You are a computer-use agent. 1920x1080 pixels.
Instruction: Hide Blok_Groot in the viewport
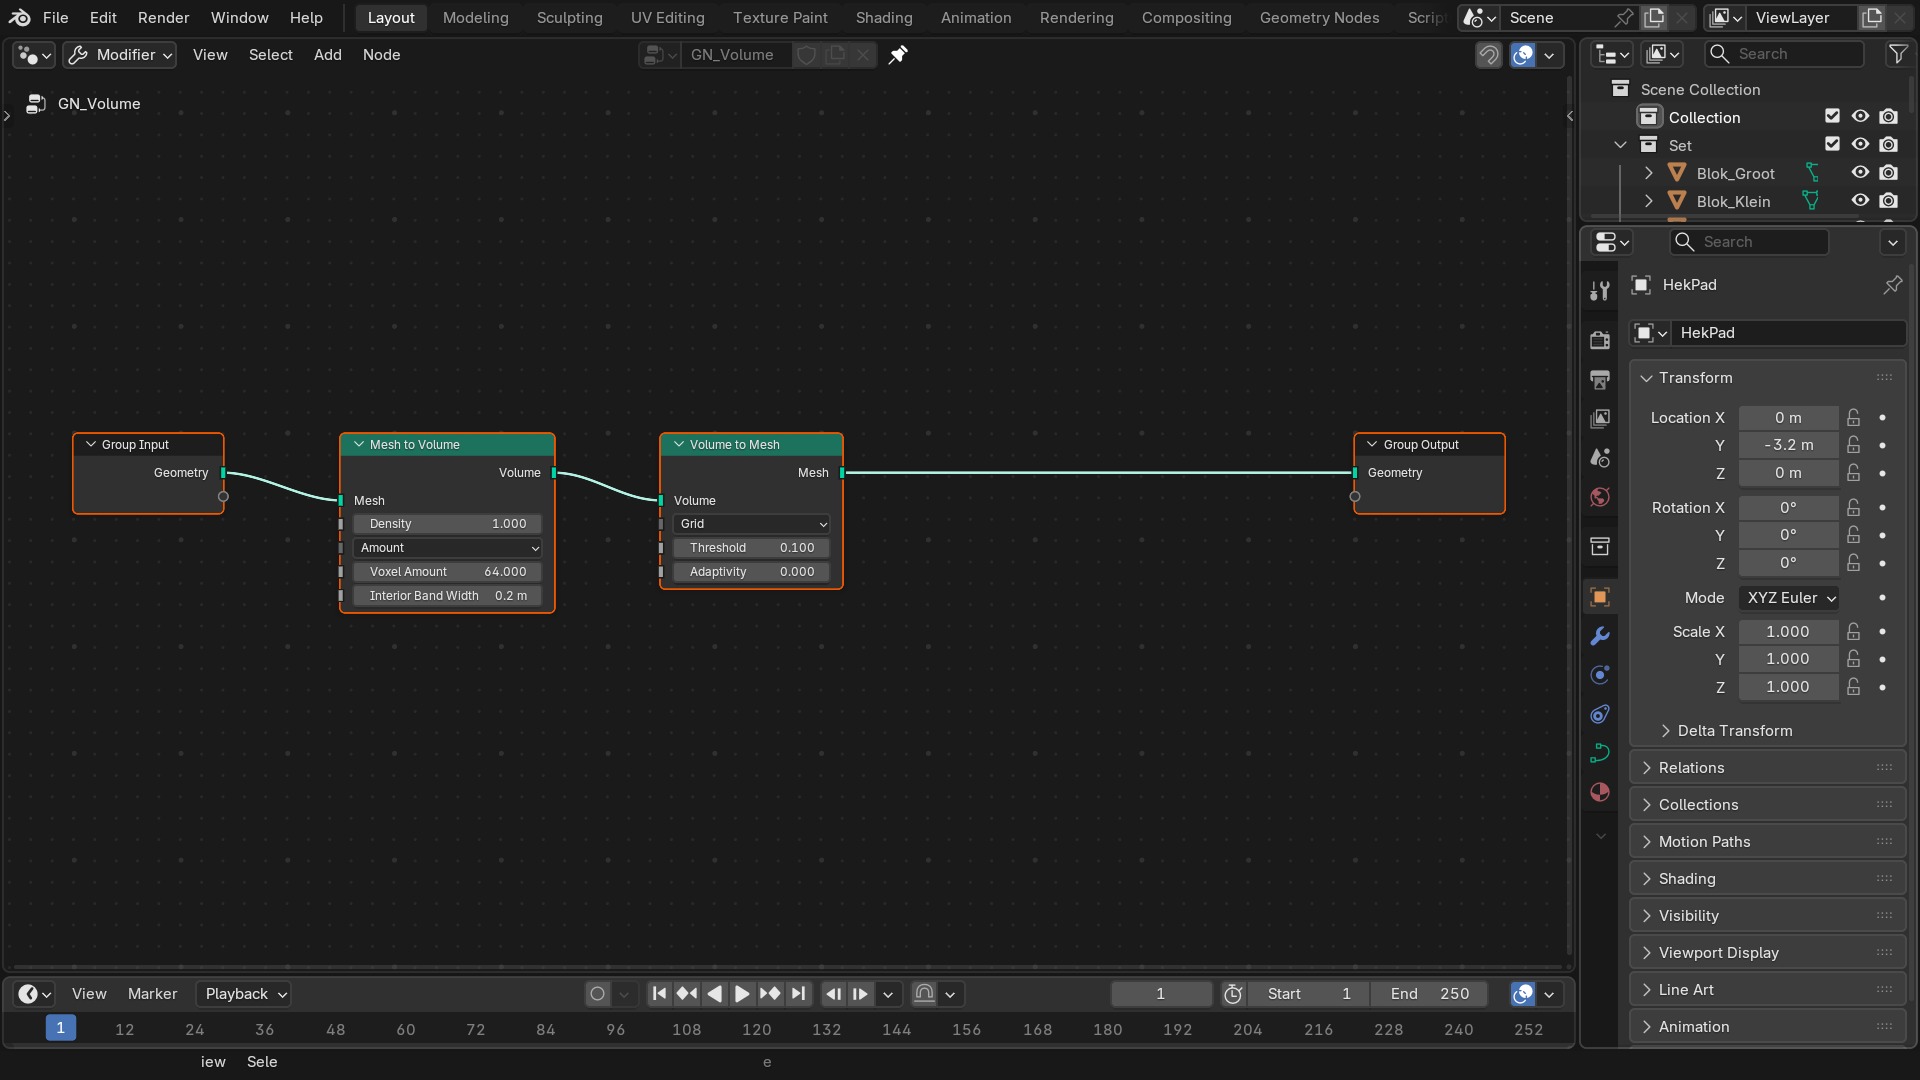[1860, 173]
